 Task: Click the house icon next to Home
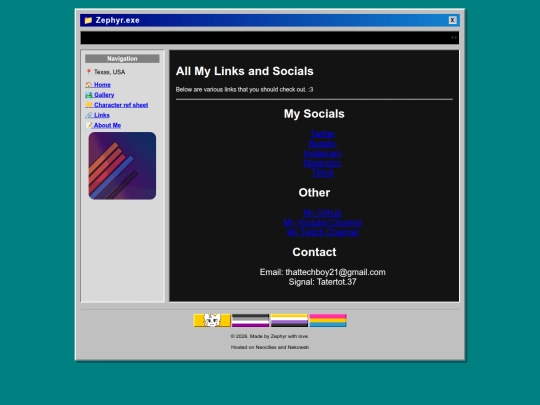tap(89, 85)
